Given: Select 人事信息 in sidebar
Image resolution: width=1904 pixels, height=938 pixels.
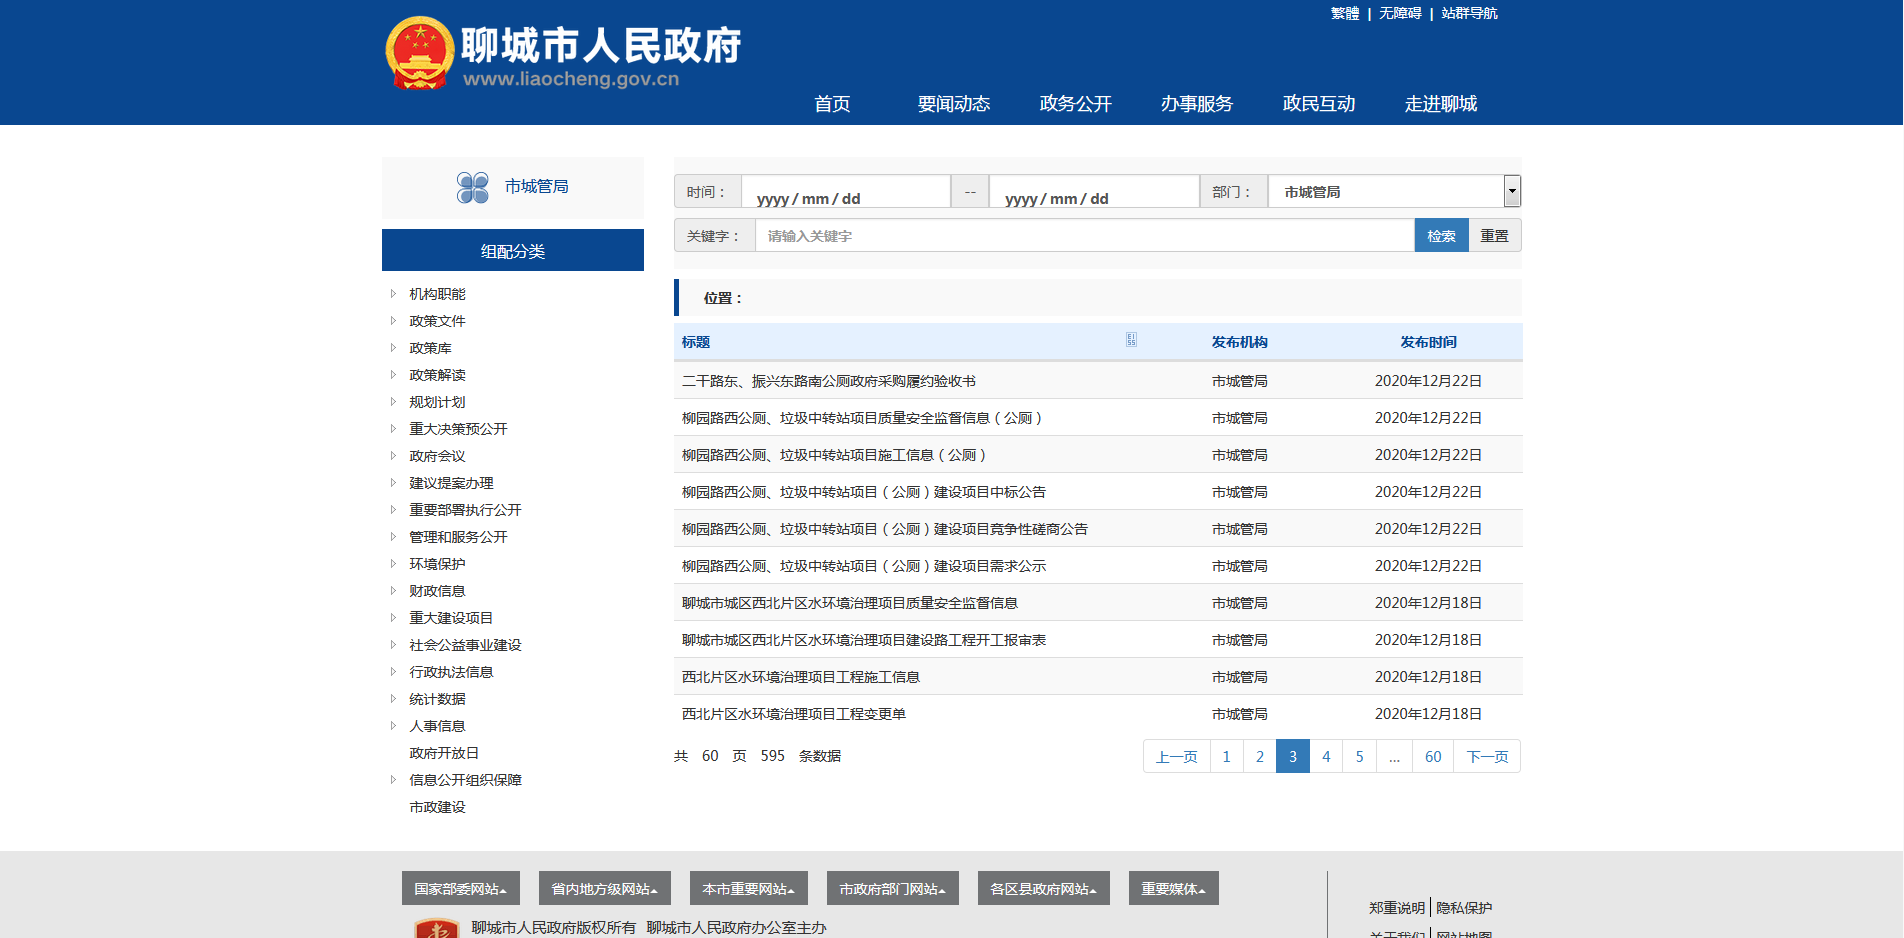Looking at the screenshot, I should 437,726.
